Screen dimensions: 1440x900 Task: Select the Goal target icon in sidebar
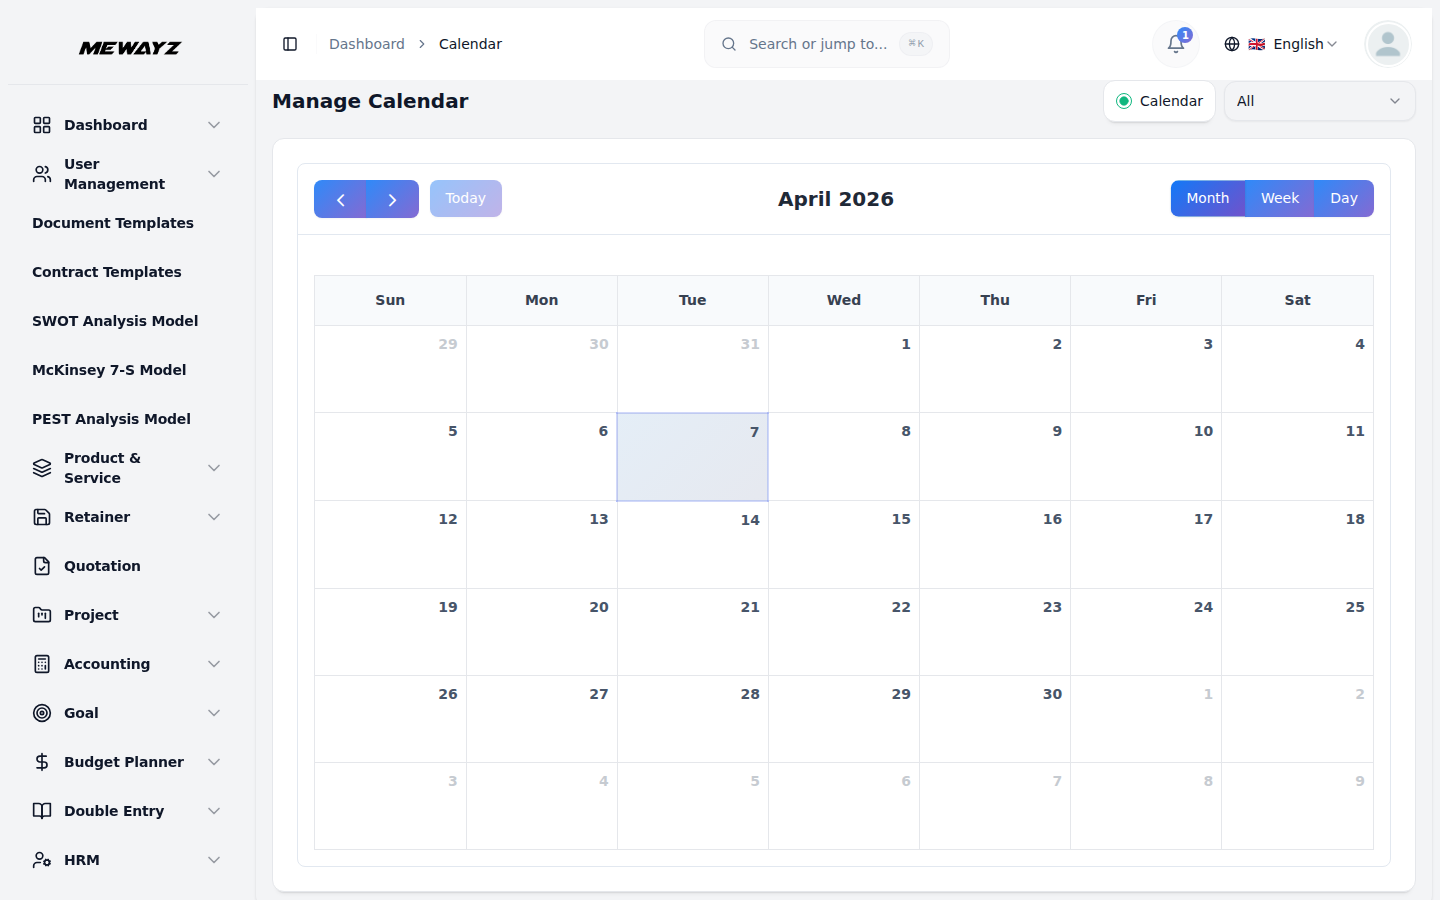point(41,712)
